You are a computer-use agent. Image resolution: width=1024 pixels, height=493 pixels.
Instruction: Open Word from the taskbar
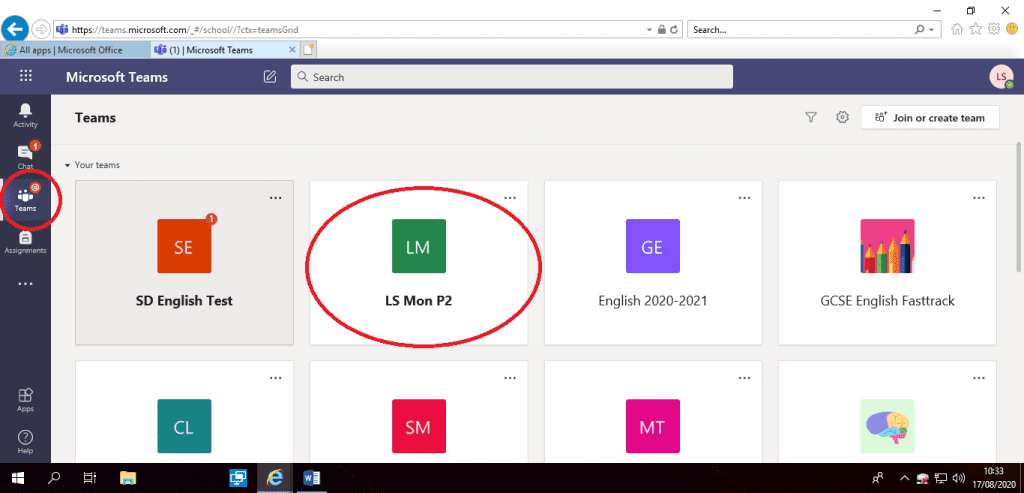[x=311, y=478]
